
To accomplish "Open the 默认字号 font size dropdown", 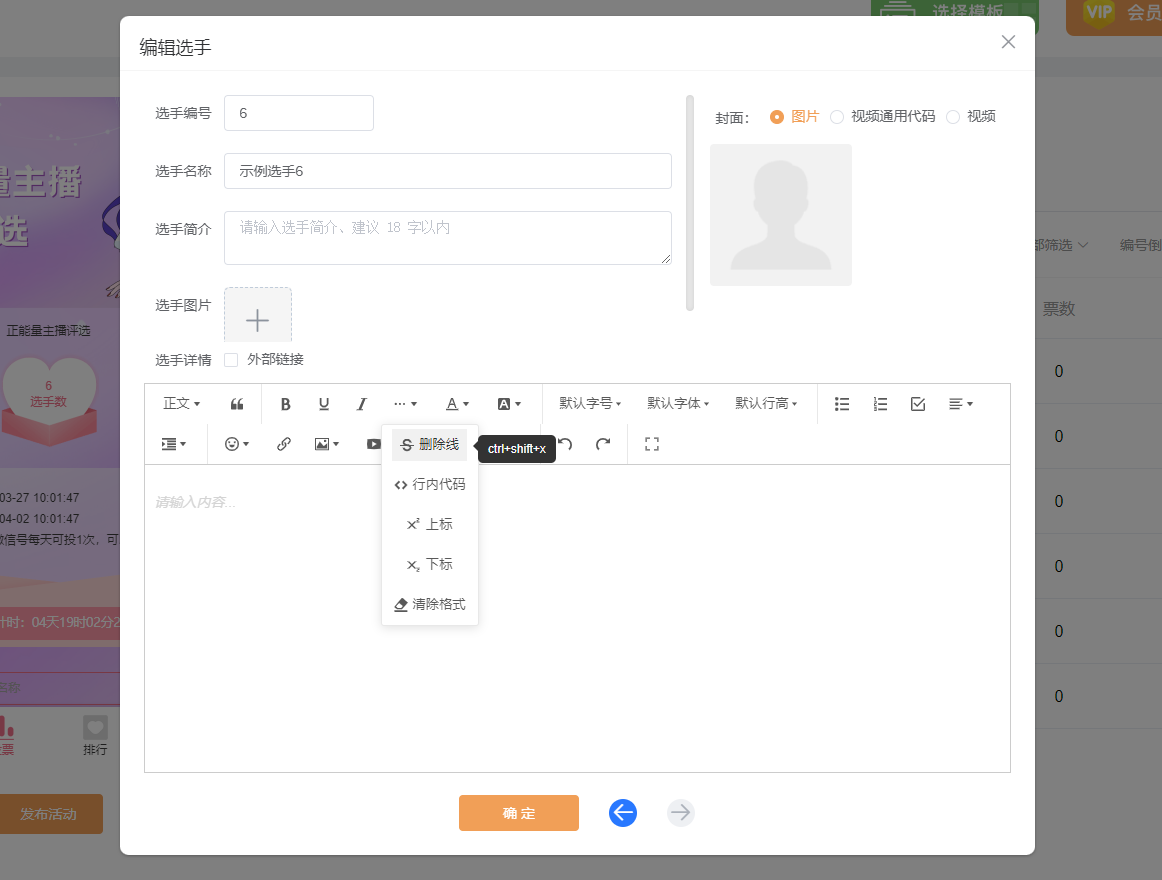I will [x=590, y=404].
